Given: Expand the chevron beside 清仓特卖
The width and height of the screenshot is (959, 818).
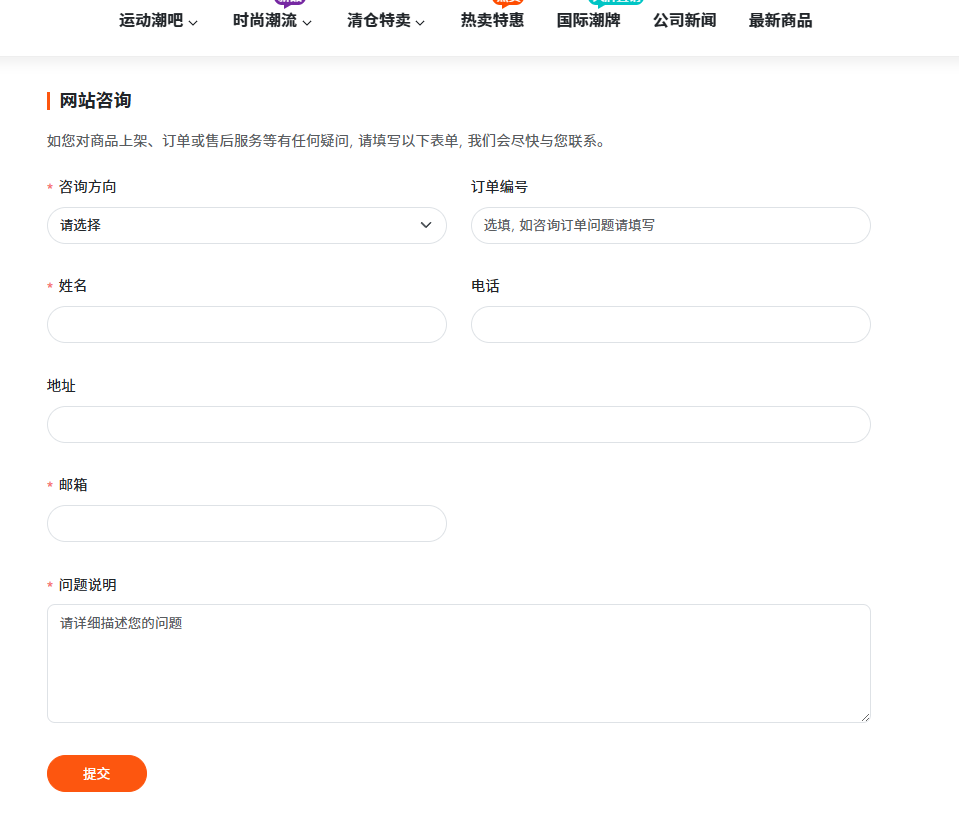Looking at the screenshot, I should point(420,23).
